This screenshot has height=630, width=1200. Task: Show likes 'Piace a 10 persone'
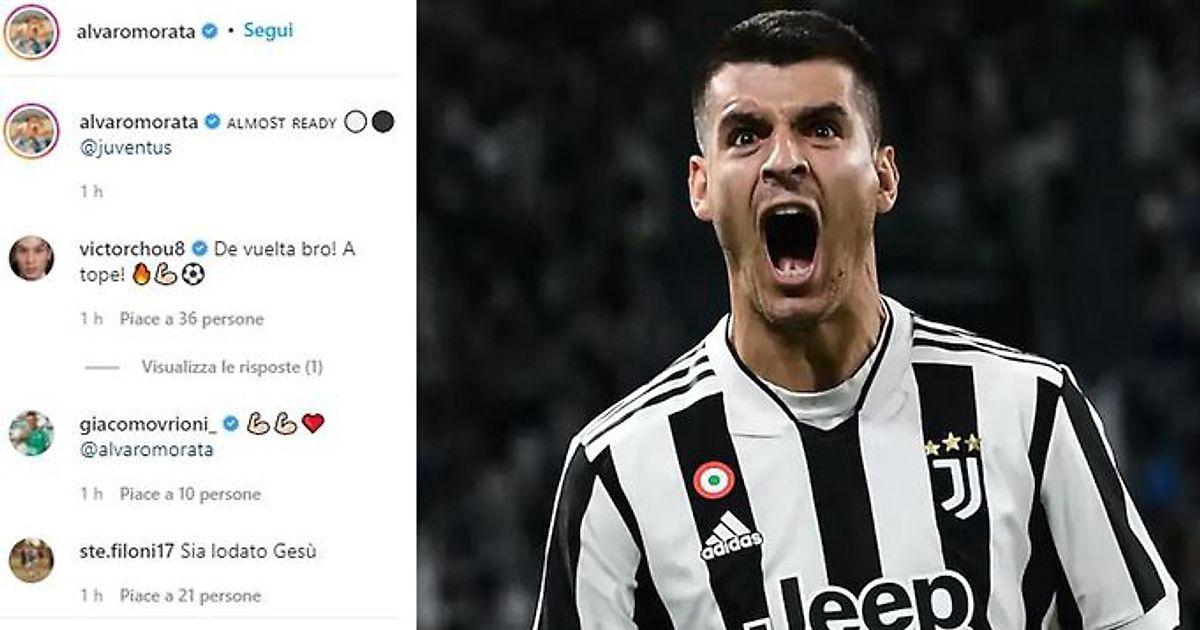[190, 494]
